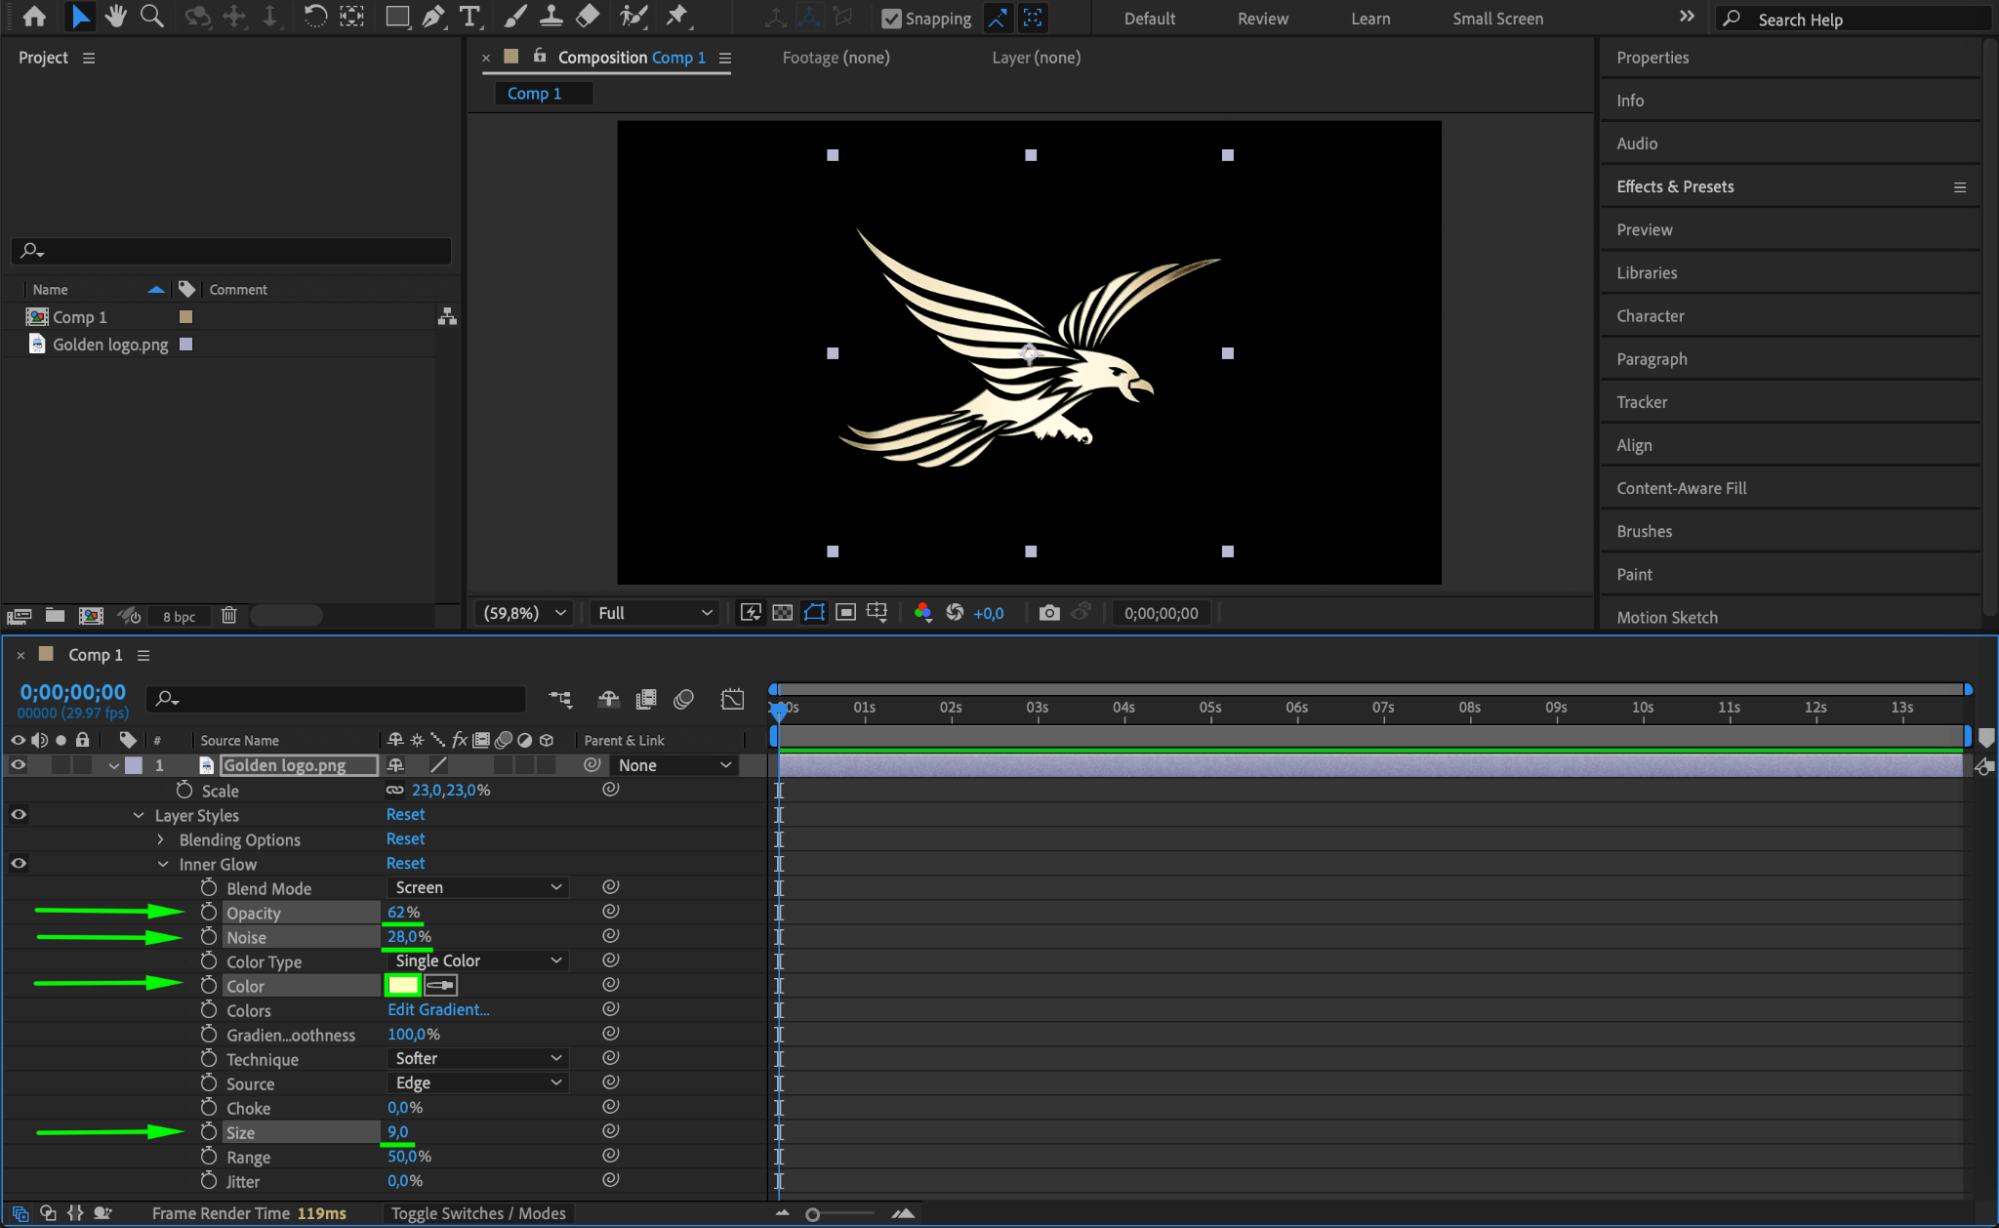Switch to the Review workspace

[x=1262, y=18]
